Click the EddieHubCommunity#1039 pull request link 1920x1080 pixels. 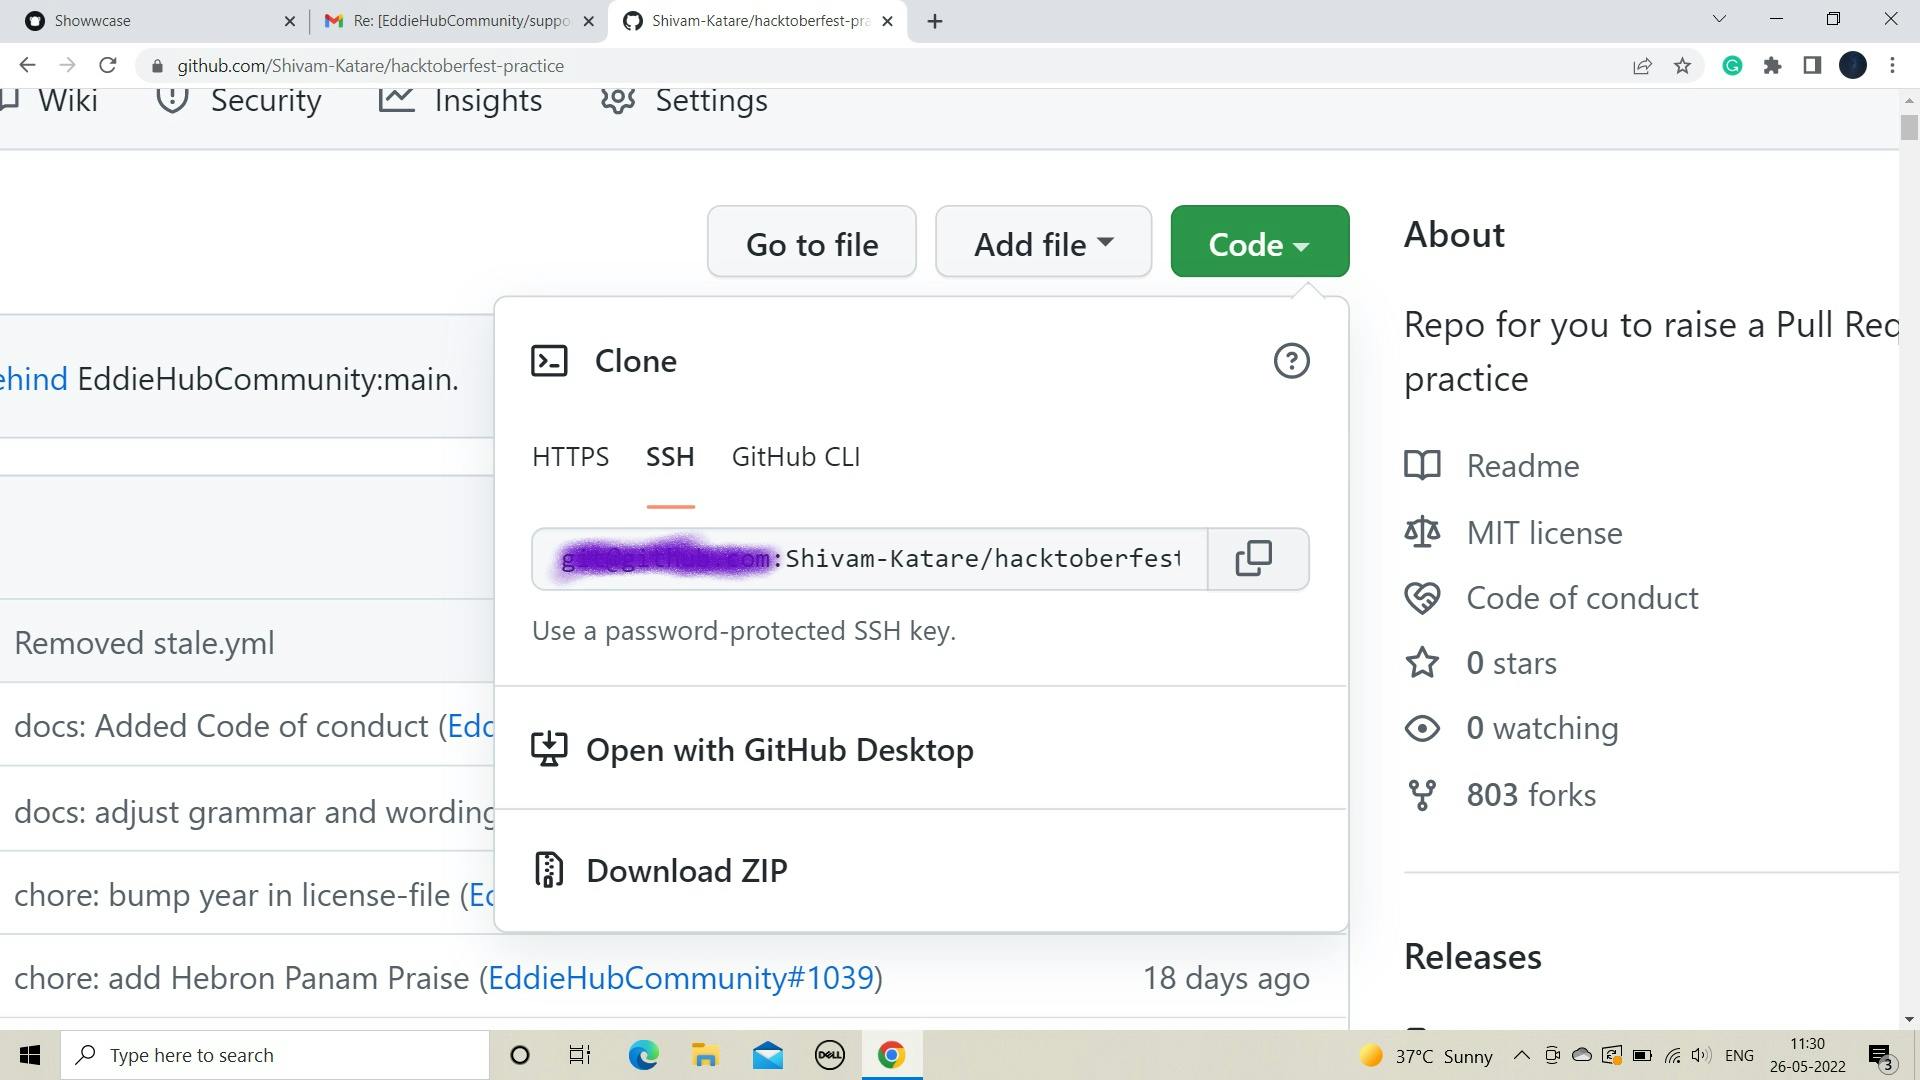tap(679, 976)
